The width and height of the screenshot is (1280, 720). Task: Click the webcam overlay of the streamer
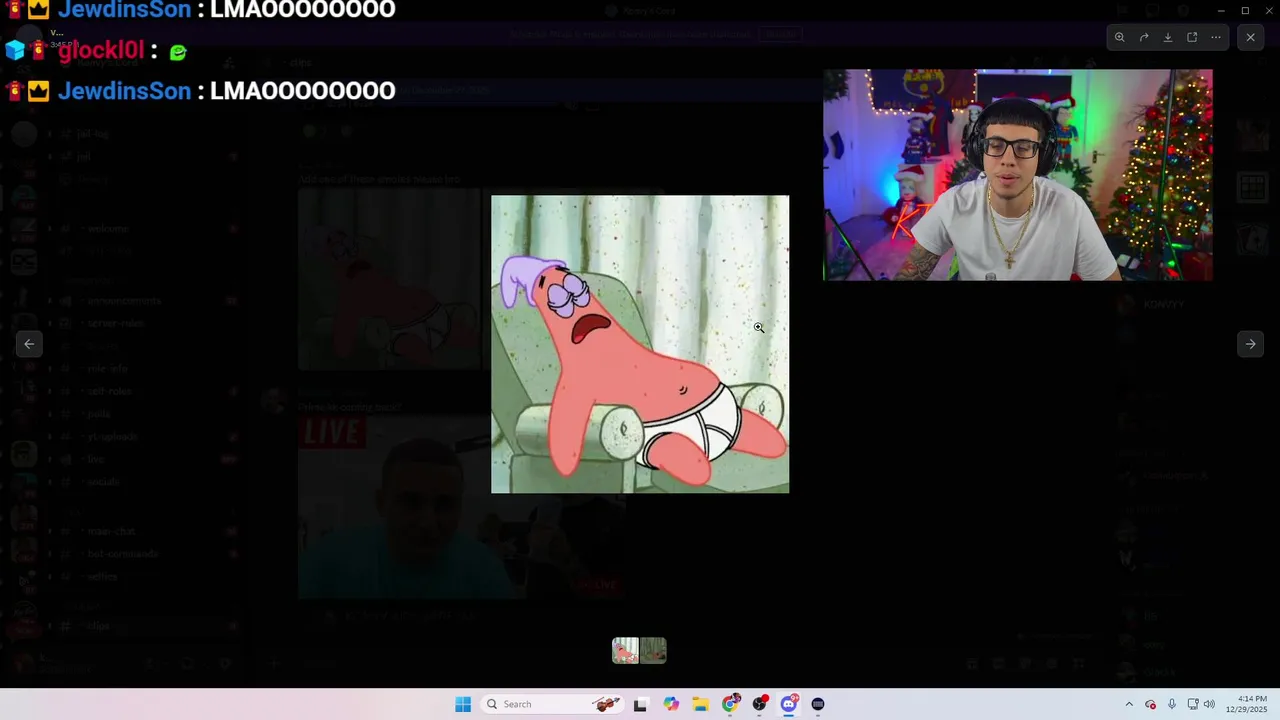click(1018, 175)
